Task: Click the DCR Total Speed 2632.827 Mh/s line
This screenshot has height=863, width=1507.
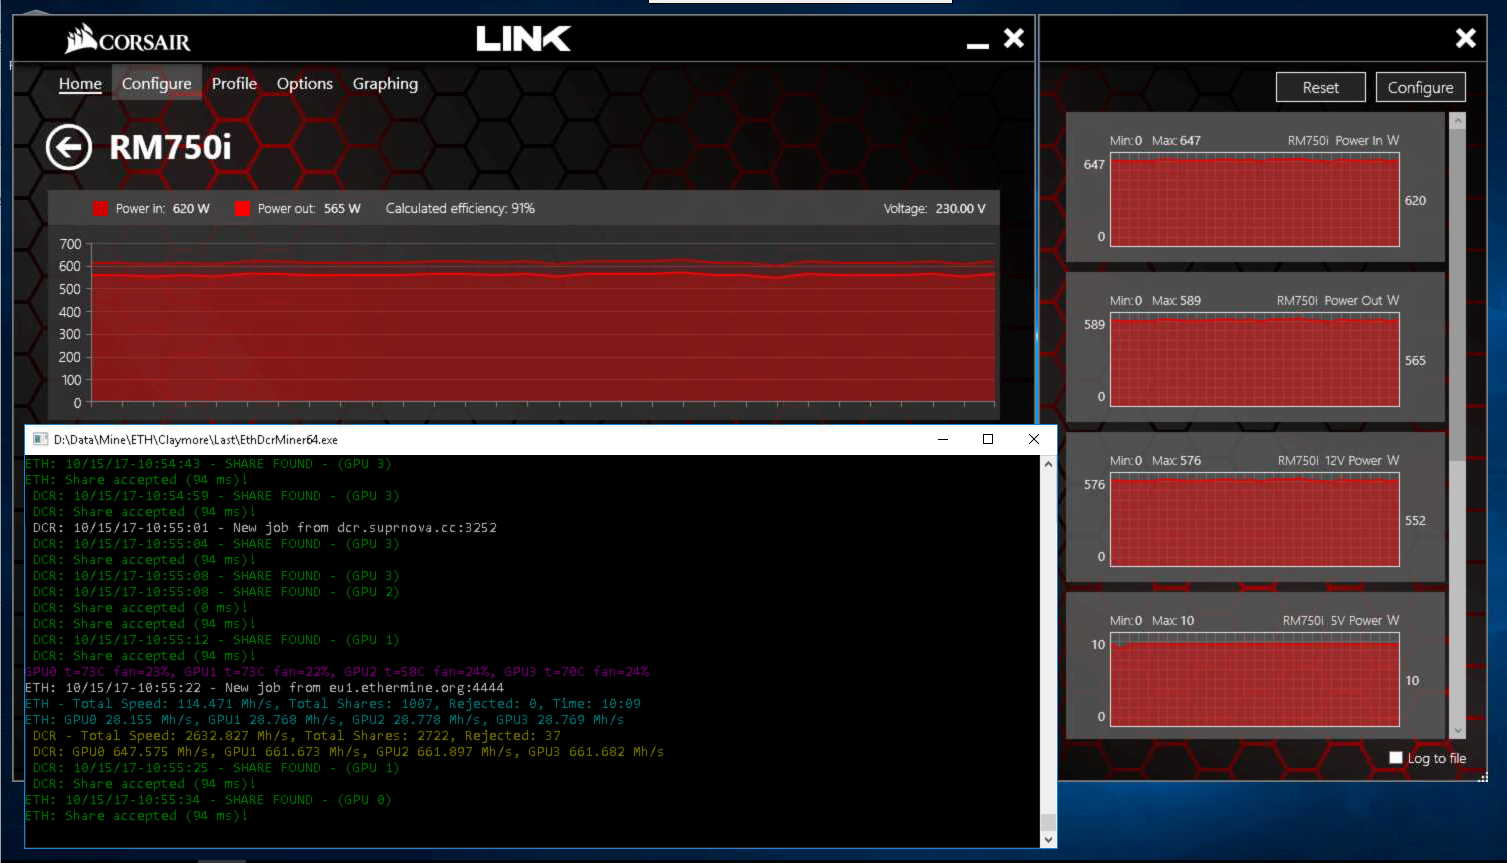Action: pyautogui.click(x=297, y=736)
